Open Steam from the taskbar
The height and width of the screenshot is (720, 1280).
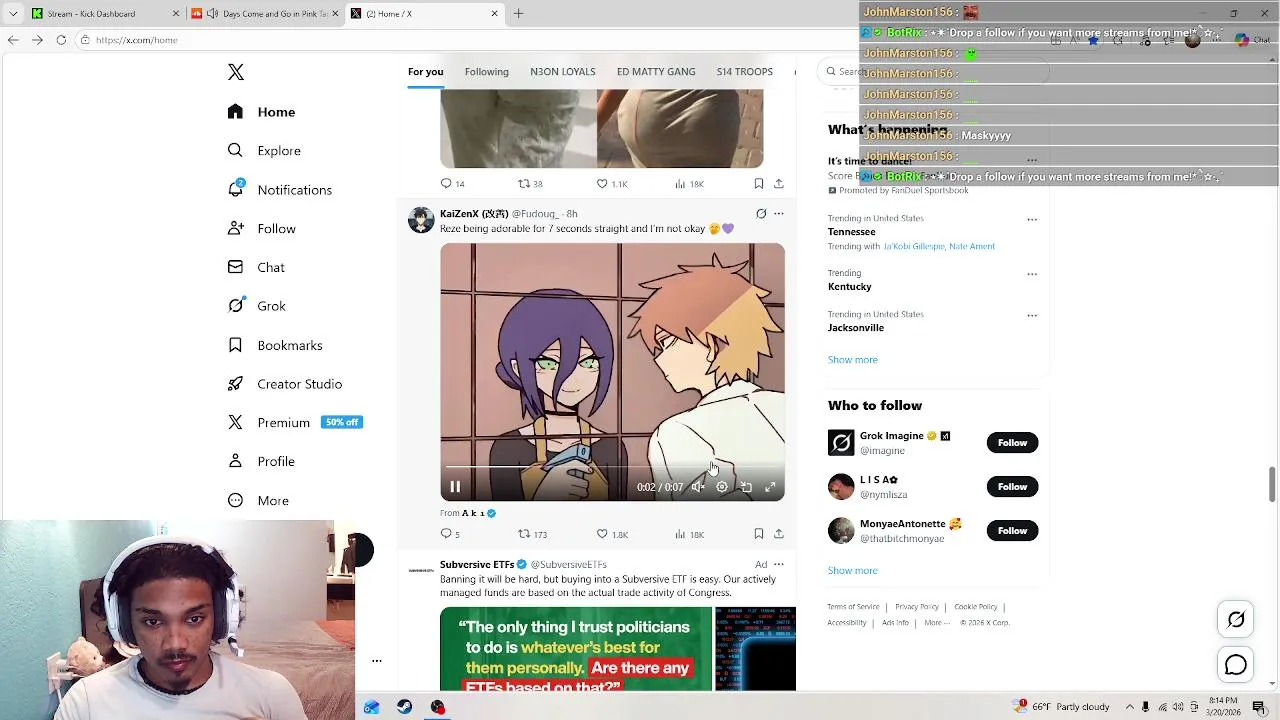point(404,707)
